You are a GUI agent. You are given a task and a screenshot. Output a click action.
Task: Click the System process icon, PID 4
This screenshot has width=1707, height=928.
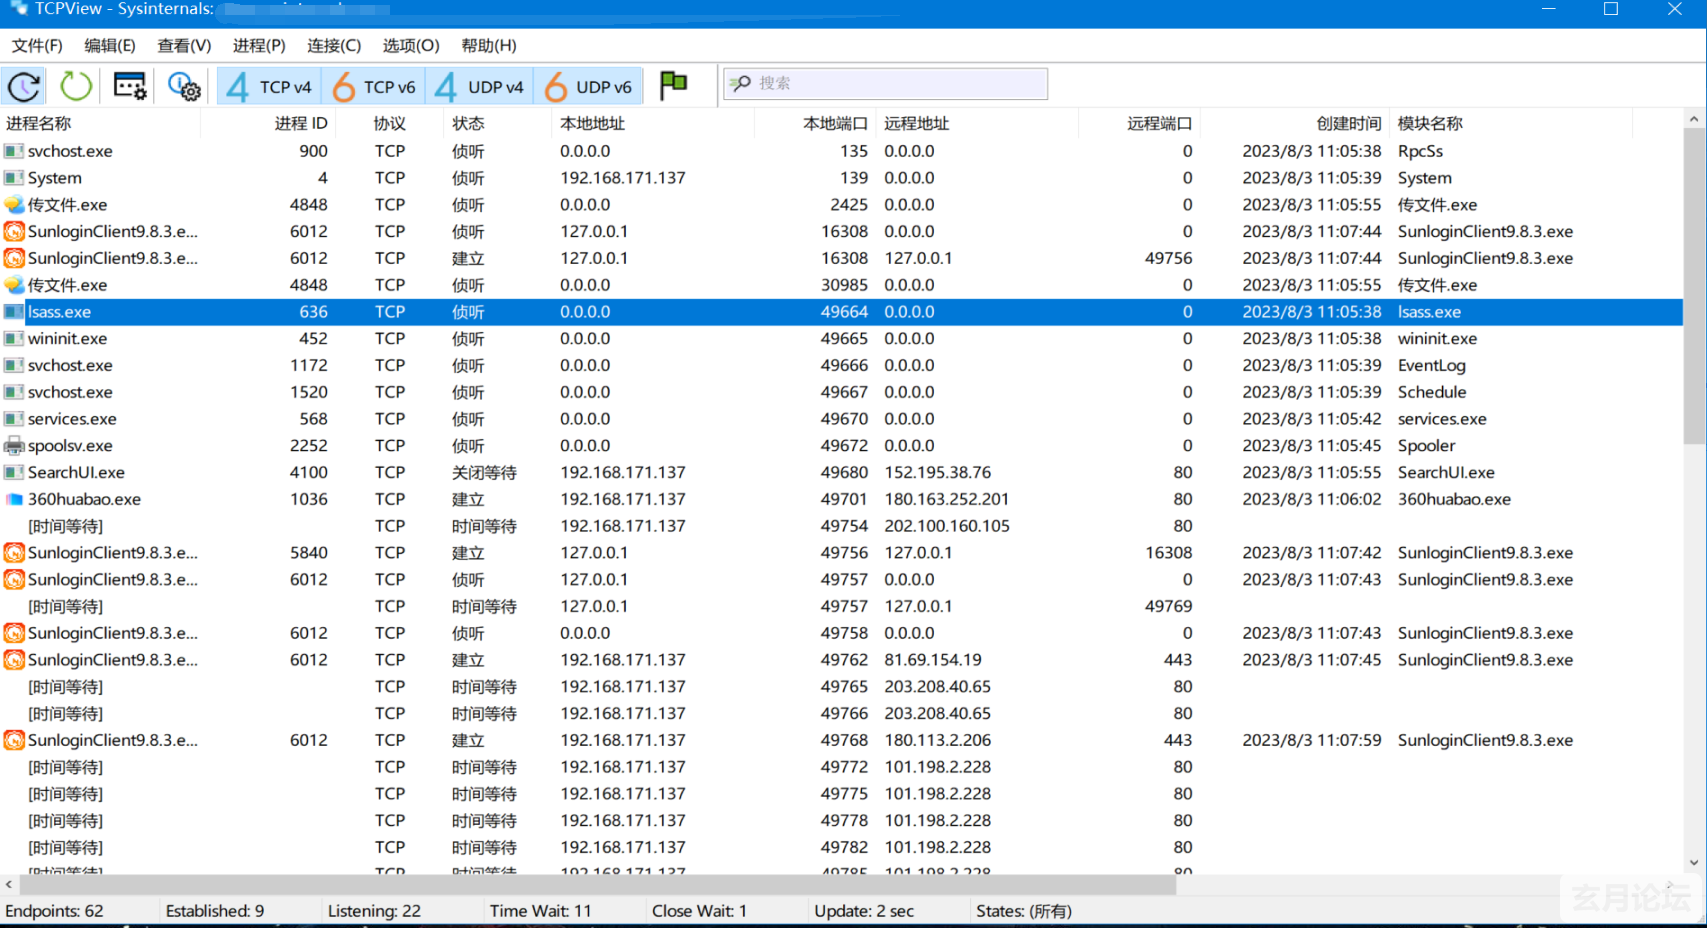pyautogui.click(x=14, y=178)
